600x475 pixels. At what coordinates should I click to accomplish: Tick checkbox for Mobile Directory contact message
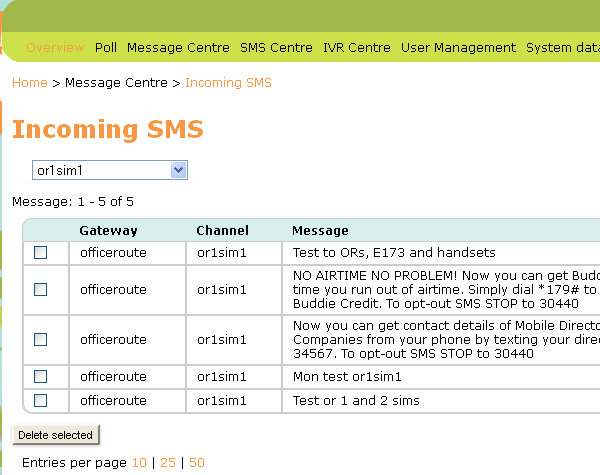point(41,340)
